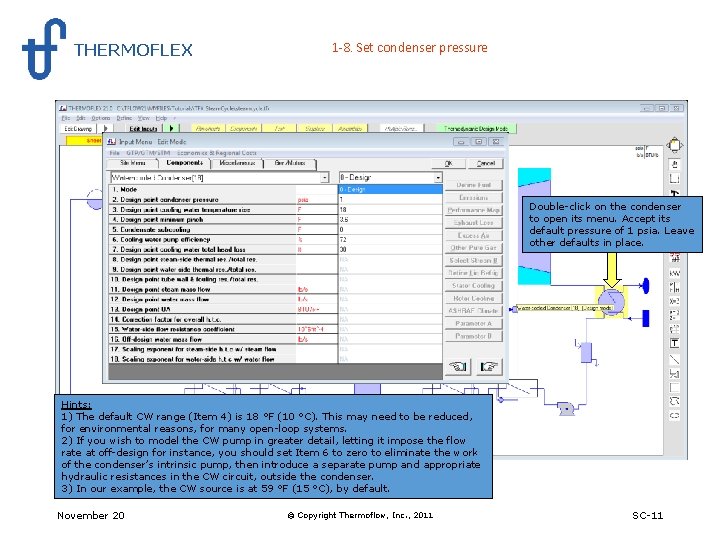Open the 0 - Design mode dropdown
Viewport: 720px width, 540px height.
coord(438,178)
